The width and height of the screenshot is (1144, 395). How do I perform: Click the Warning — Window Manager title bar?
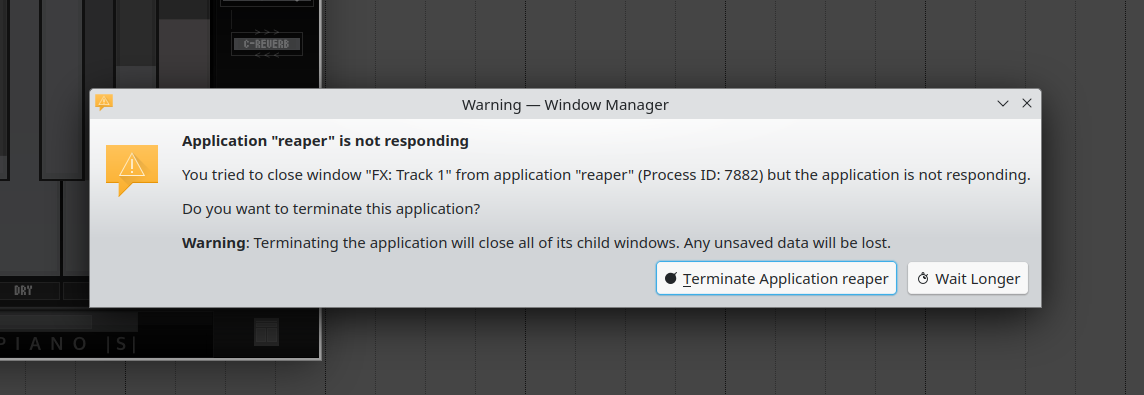(x=565, y=104)
